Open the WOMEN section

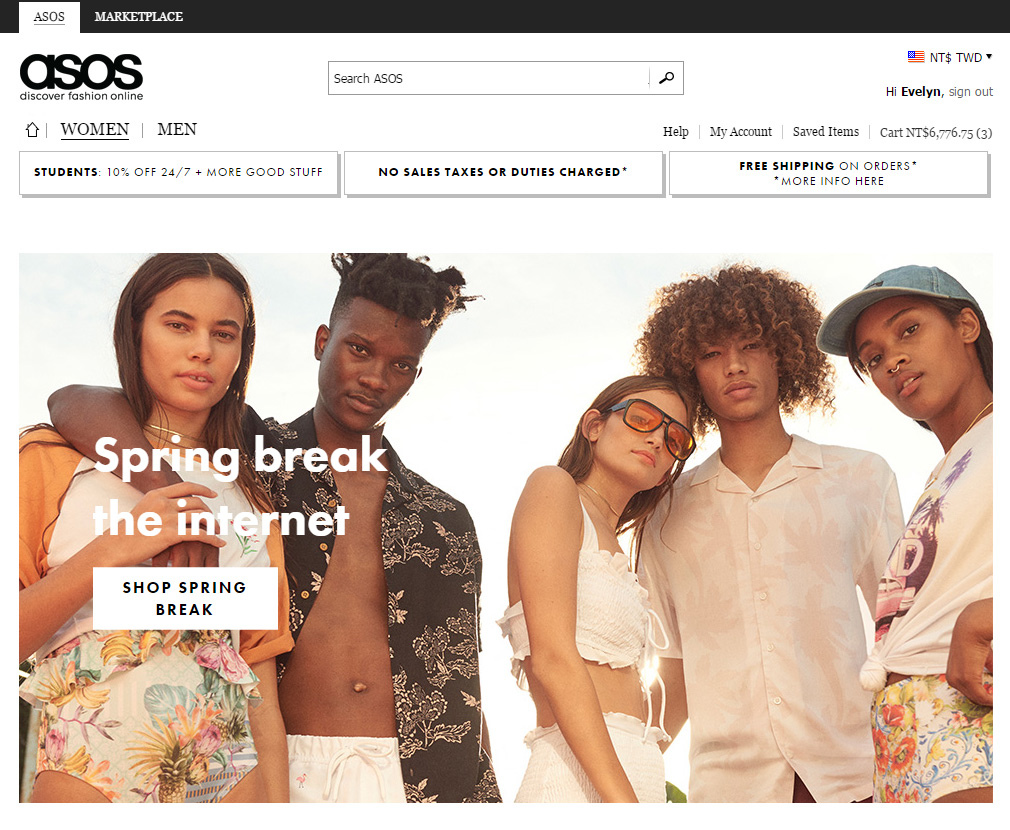[95, 129]
